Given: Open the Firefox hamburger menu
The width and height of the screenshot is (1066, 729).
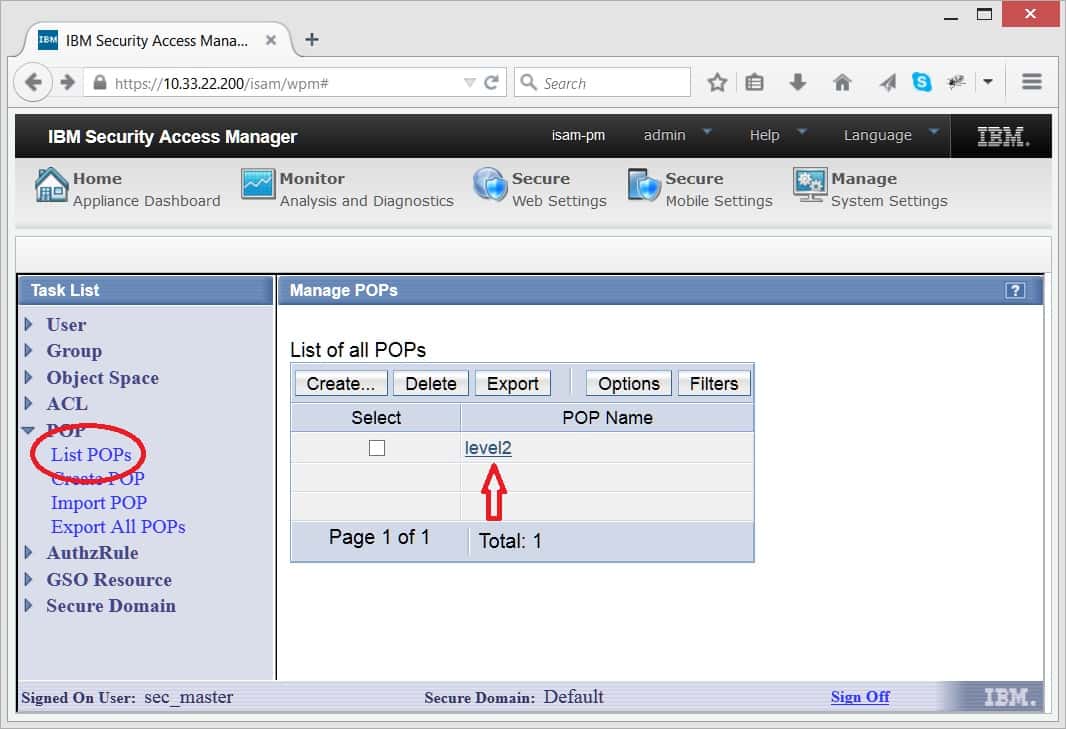Looking at the screenshot, I should [1032, 83].
